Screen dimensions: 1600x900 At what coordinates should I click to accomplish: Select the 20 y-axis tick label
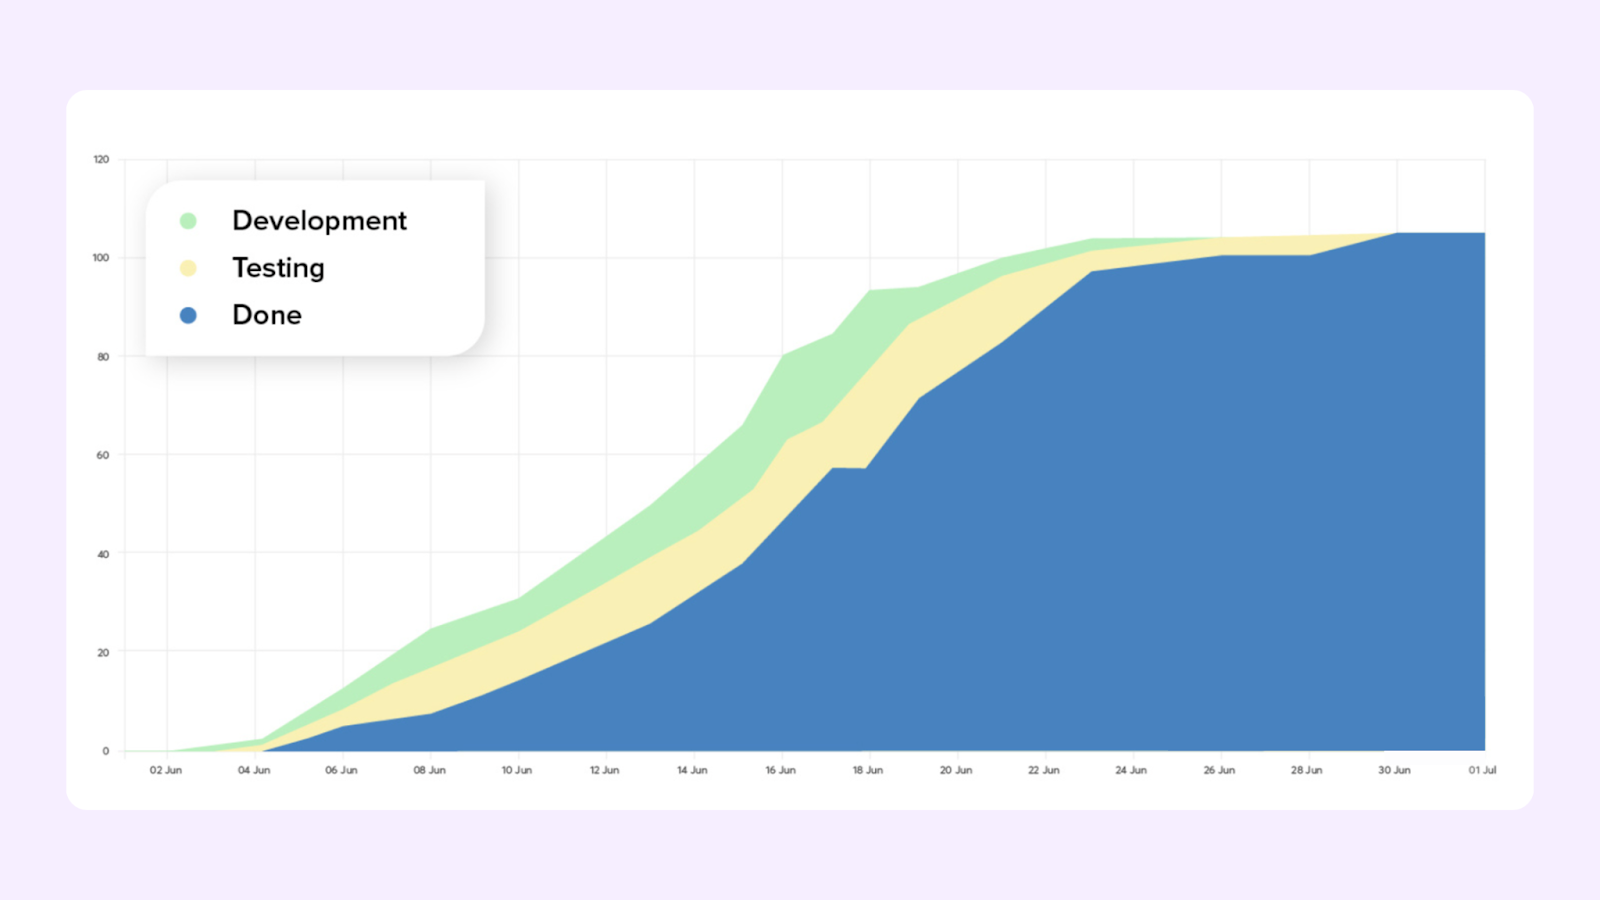103,653
